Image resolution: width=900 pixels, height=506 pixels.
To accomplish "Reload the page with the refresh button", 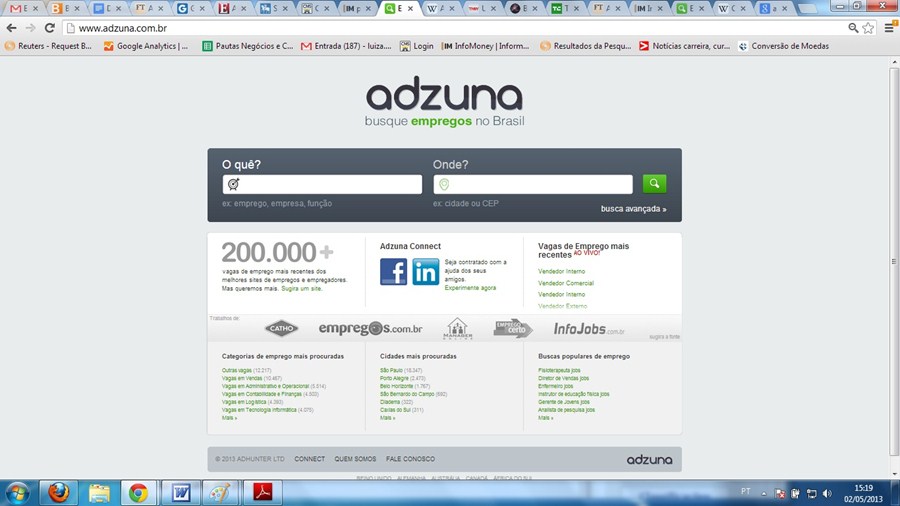I will [50, 28].
